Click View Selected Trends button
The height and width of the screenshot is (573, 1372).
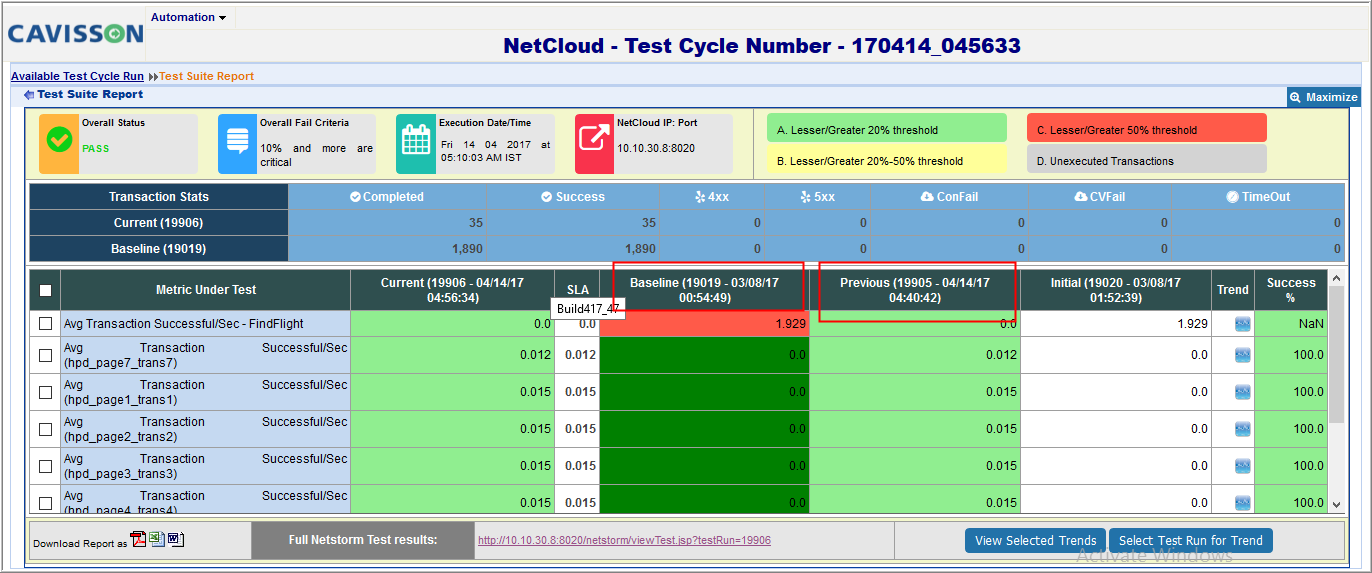point(1036,540)
